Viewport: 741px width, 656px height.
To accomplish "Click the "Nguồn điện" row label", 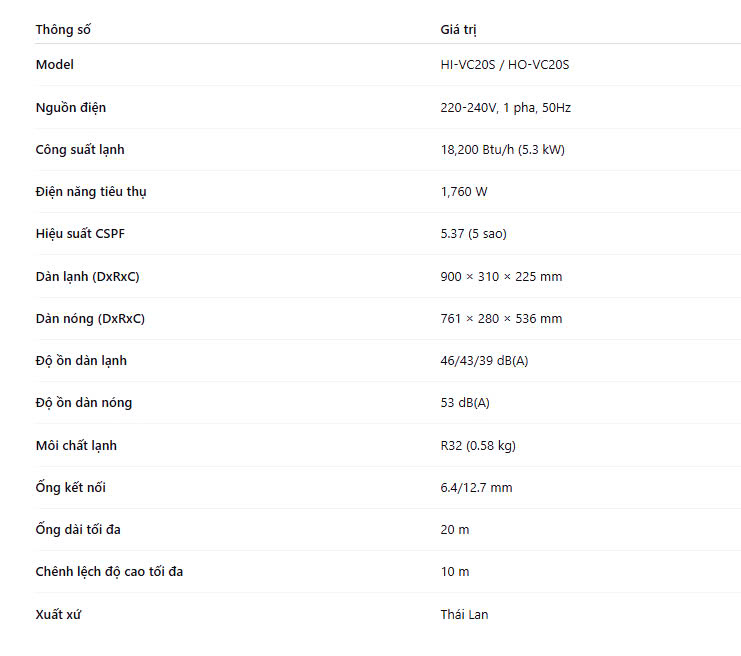I will pos(70,107).
